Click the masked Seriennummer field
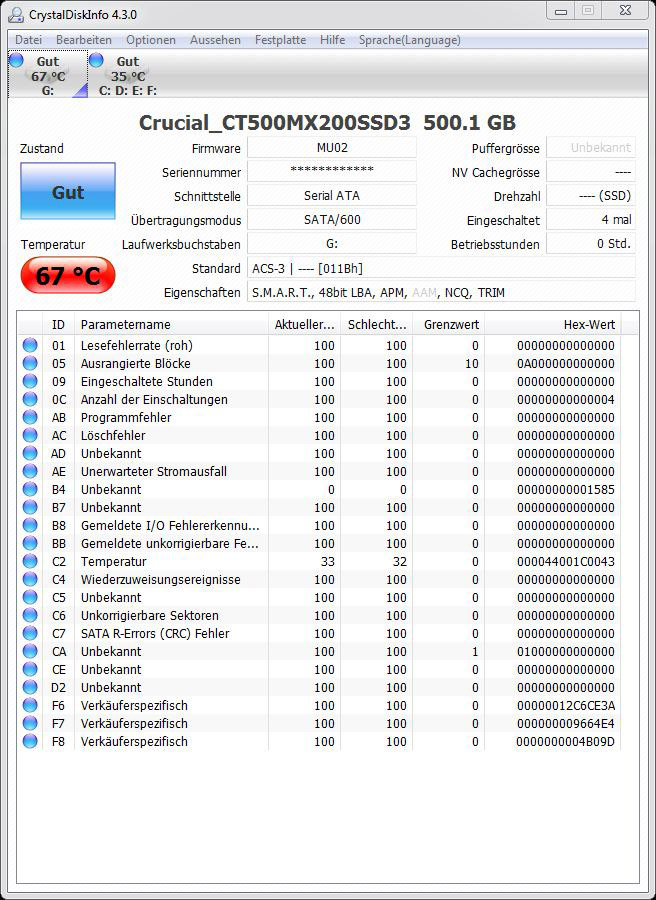This screenshot has width=656, height=900. (332, 172)
